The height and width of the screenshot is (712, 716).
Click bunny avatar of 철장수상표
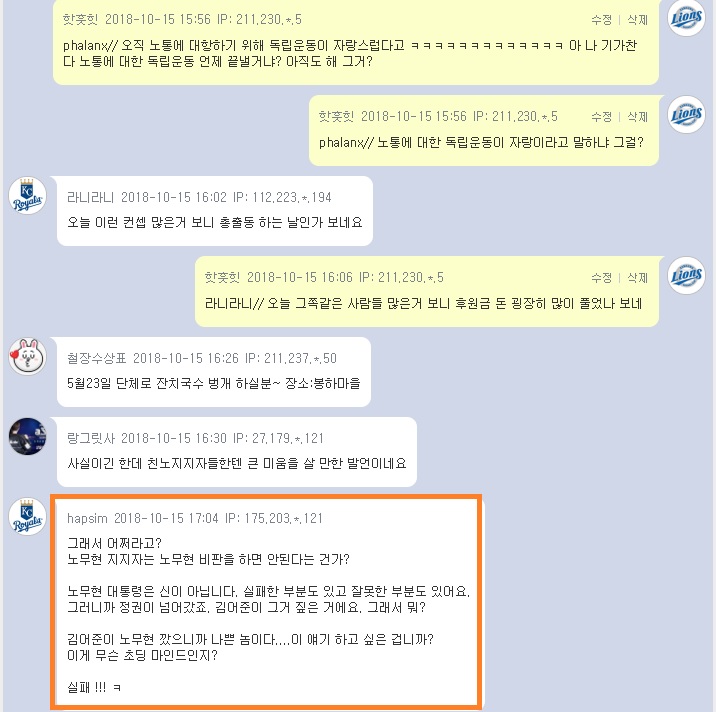tap(27, 356)
